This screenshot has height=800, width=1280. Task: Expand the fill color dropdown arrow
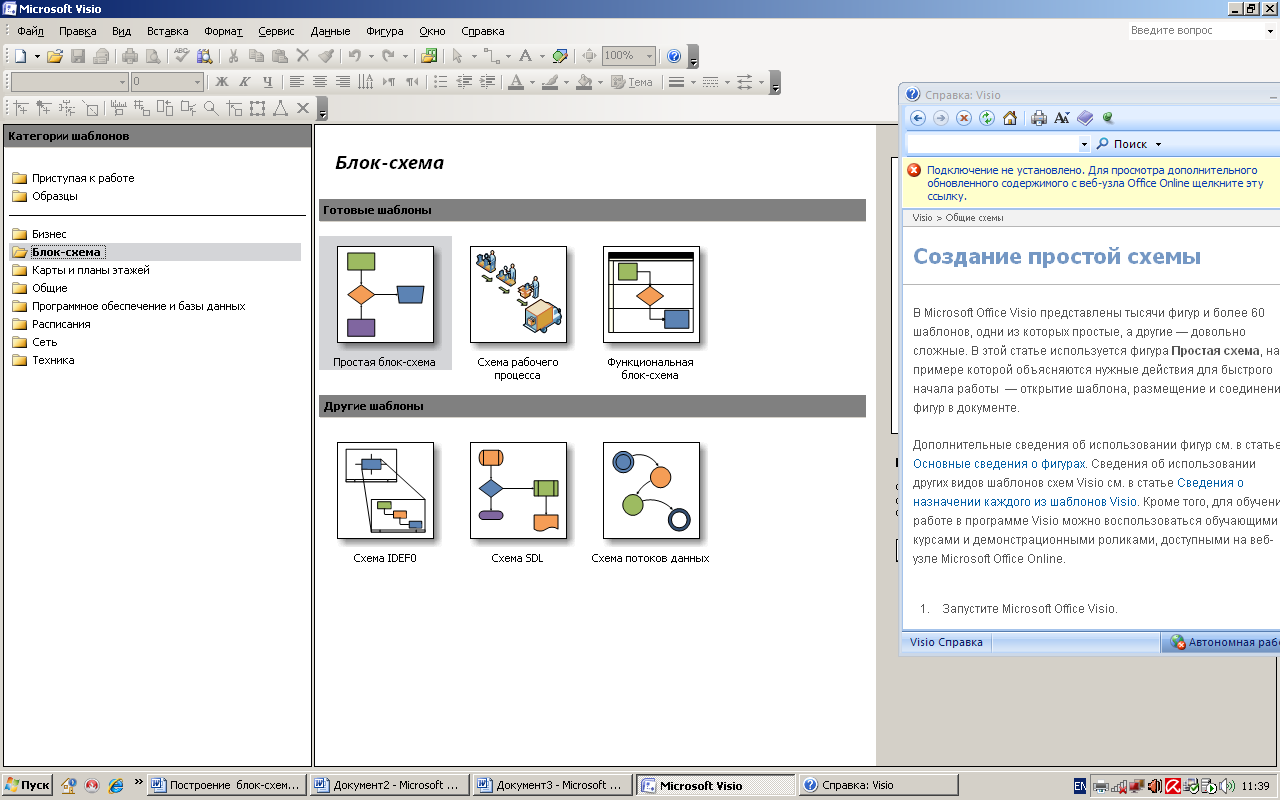[x=600, y=82]
